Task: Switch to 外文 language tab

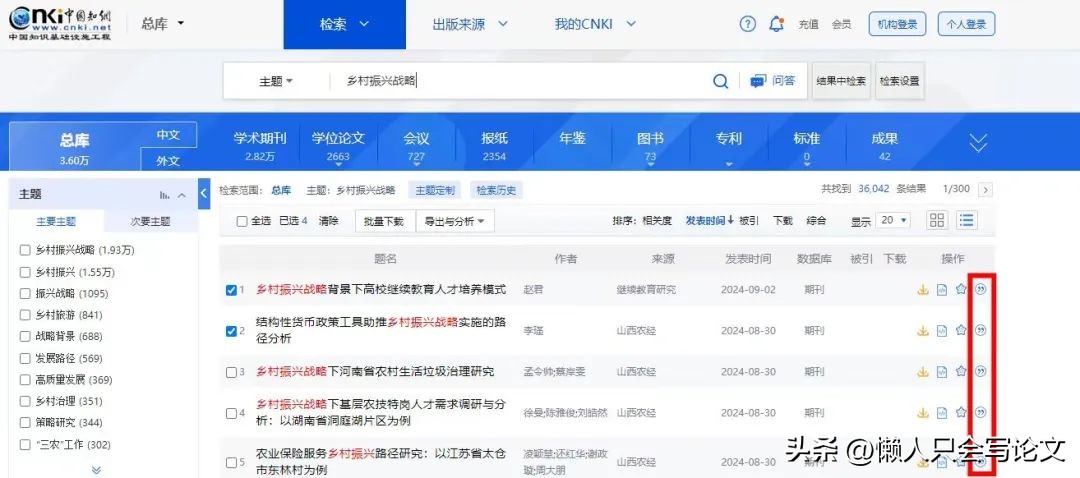Action: 168,160
